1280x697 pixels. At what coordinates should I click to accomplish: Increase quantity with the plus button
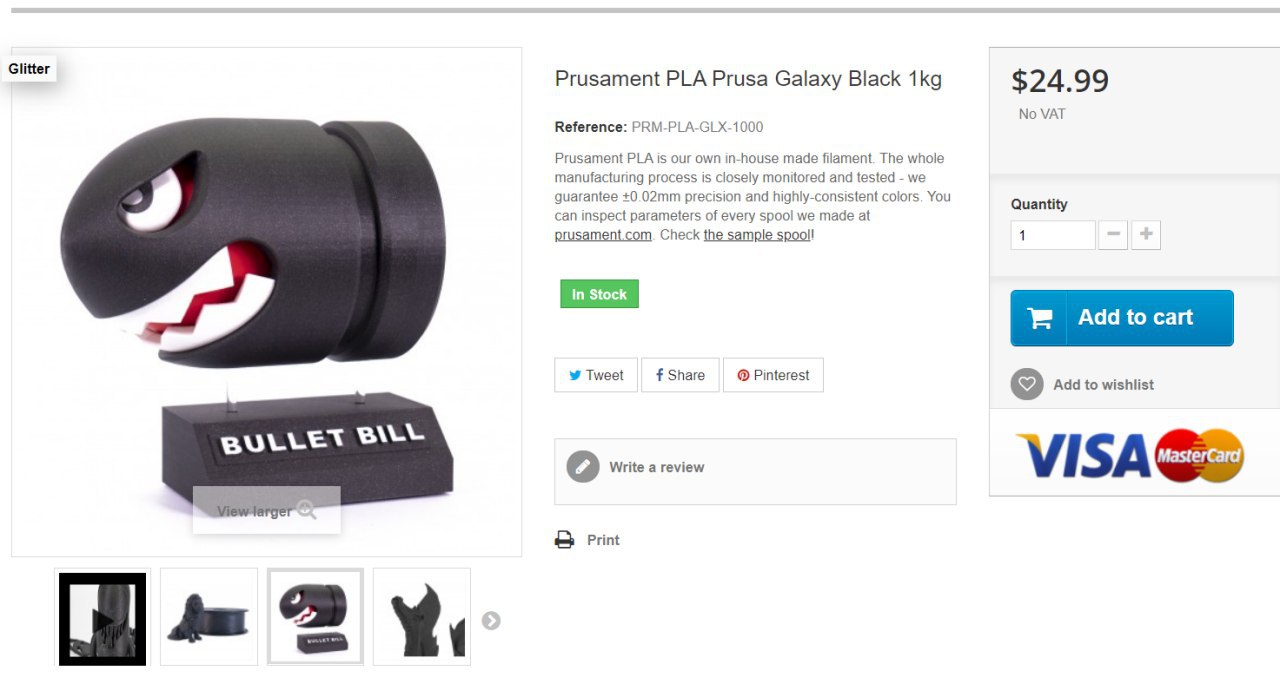(1146, 235)
